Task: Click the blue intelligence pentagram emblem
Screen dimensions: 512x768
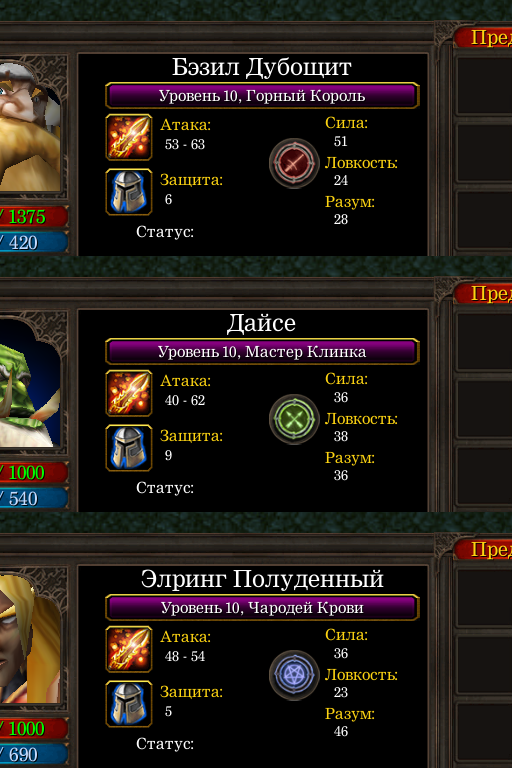Action: click(x=294, y=675)
